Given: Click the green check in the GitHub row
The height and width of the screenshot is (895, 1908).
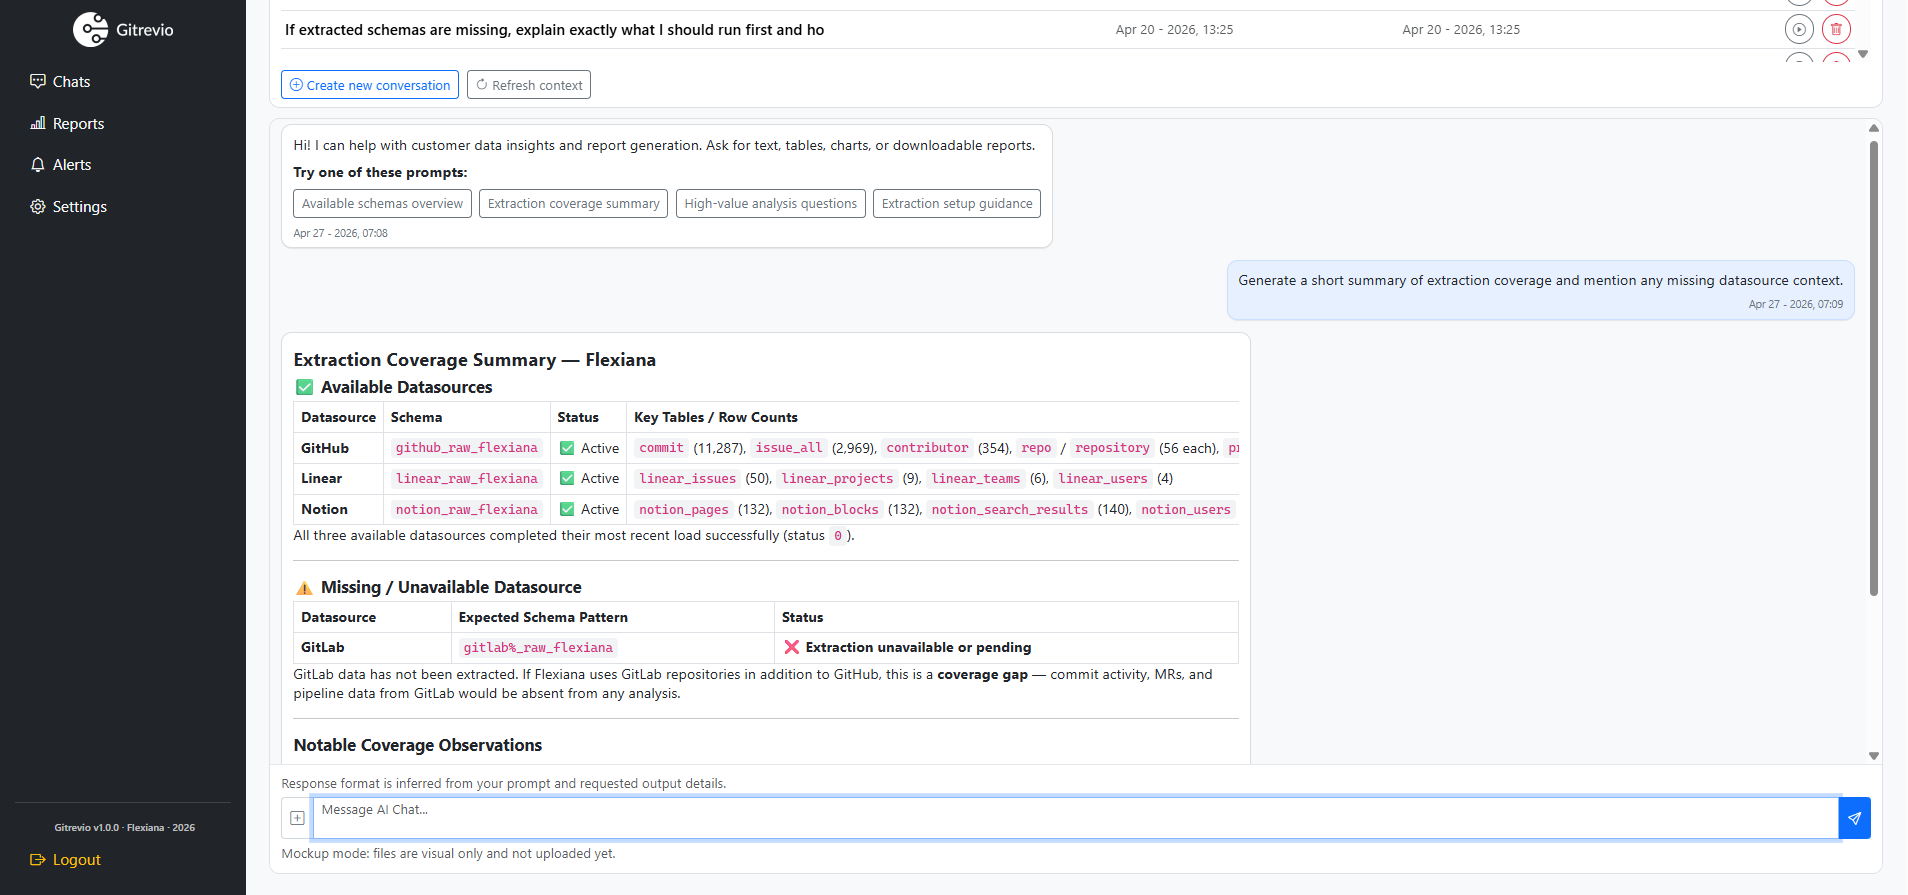Looking at the screenshot, I should [x=567, y=449].
